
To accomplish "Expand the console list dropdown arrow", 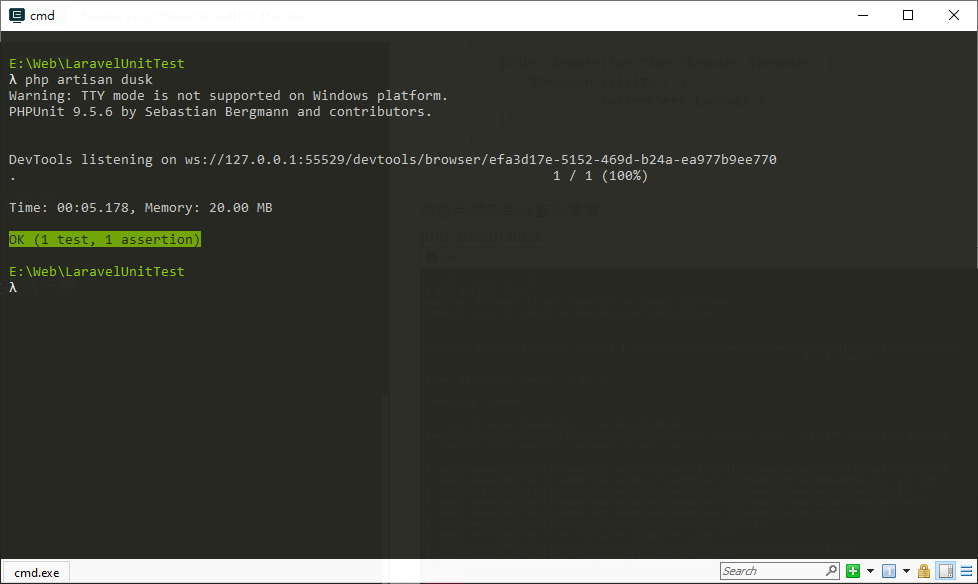I will tap(906, 571).
